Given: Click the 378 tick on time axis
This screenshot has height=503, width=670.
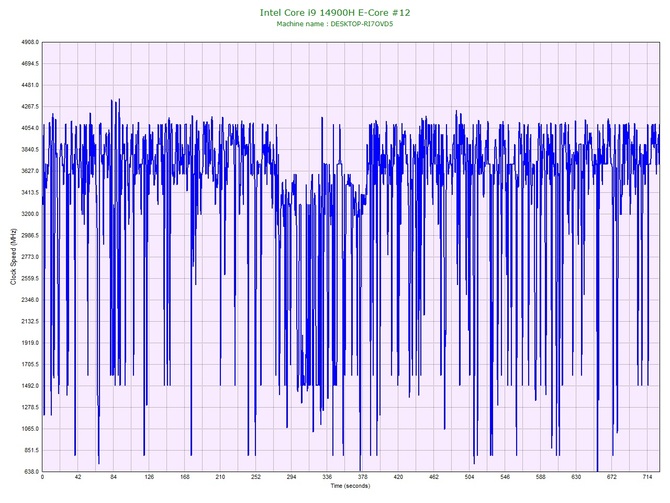Looking at the screenshot, I should (x=363, y=477).
